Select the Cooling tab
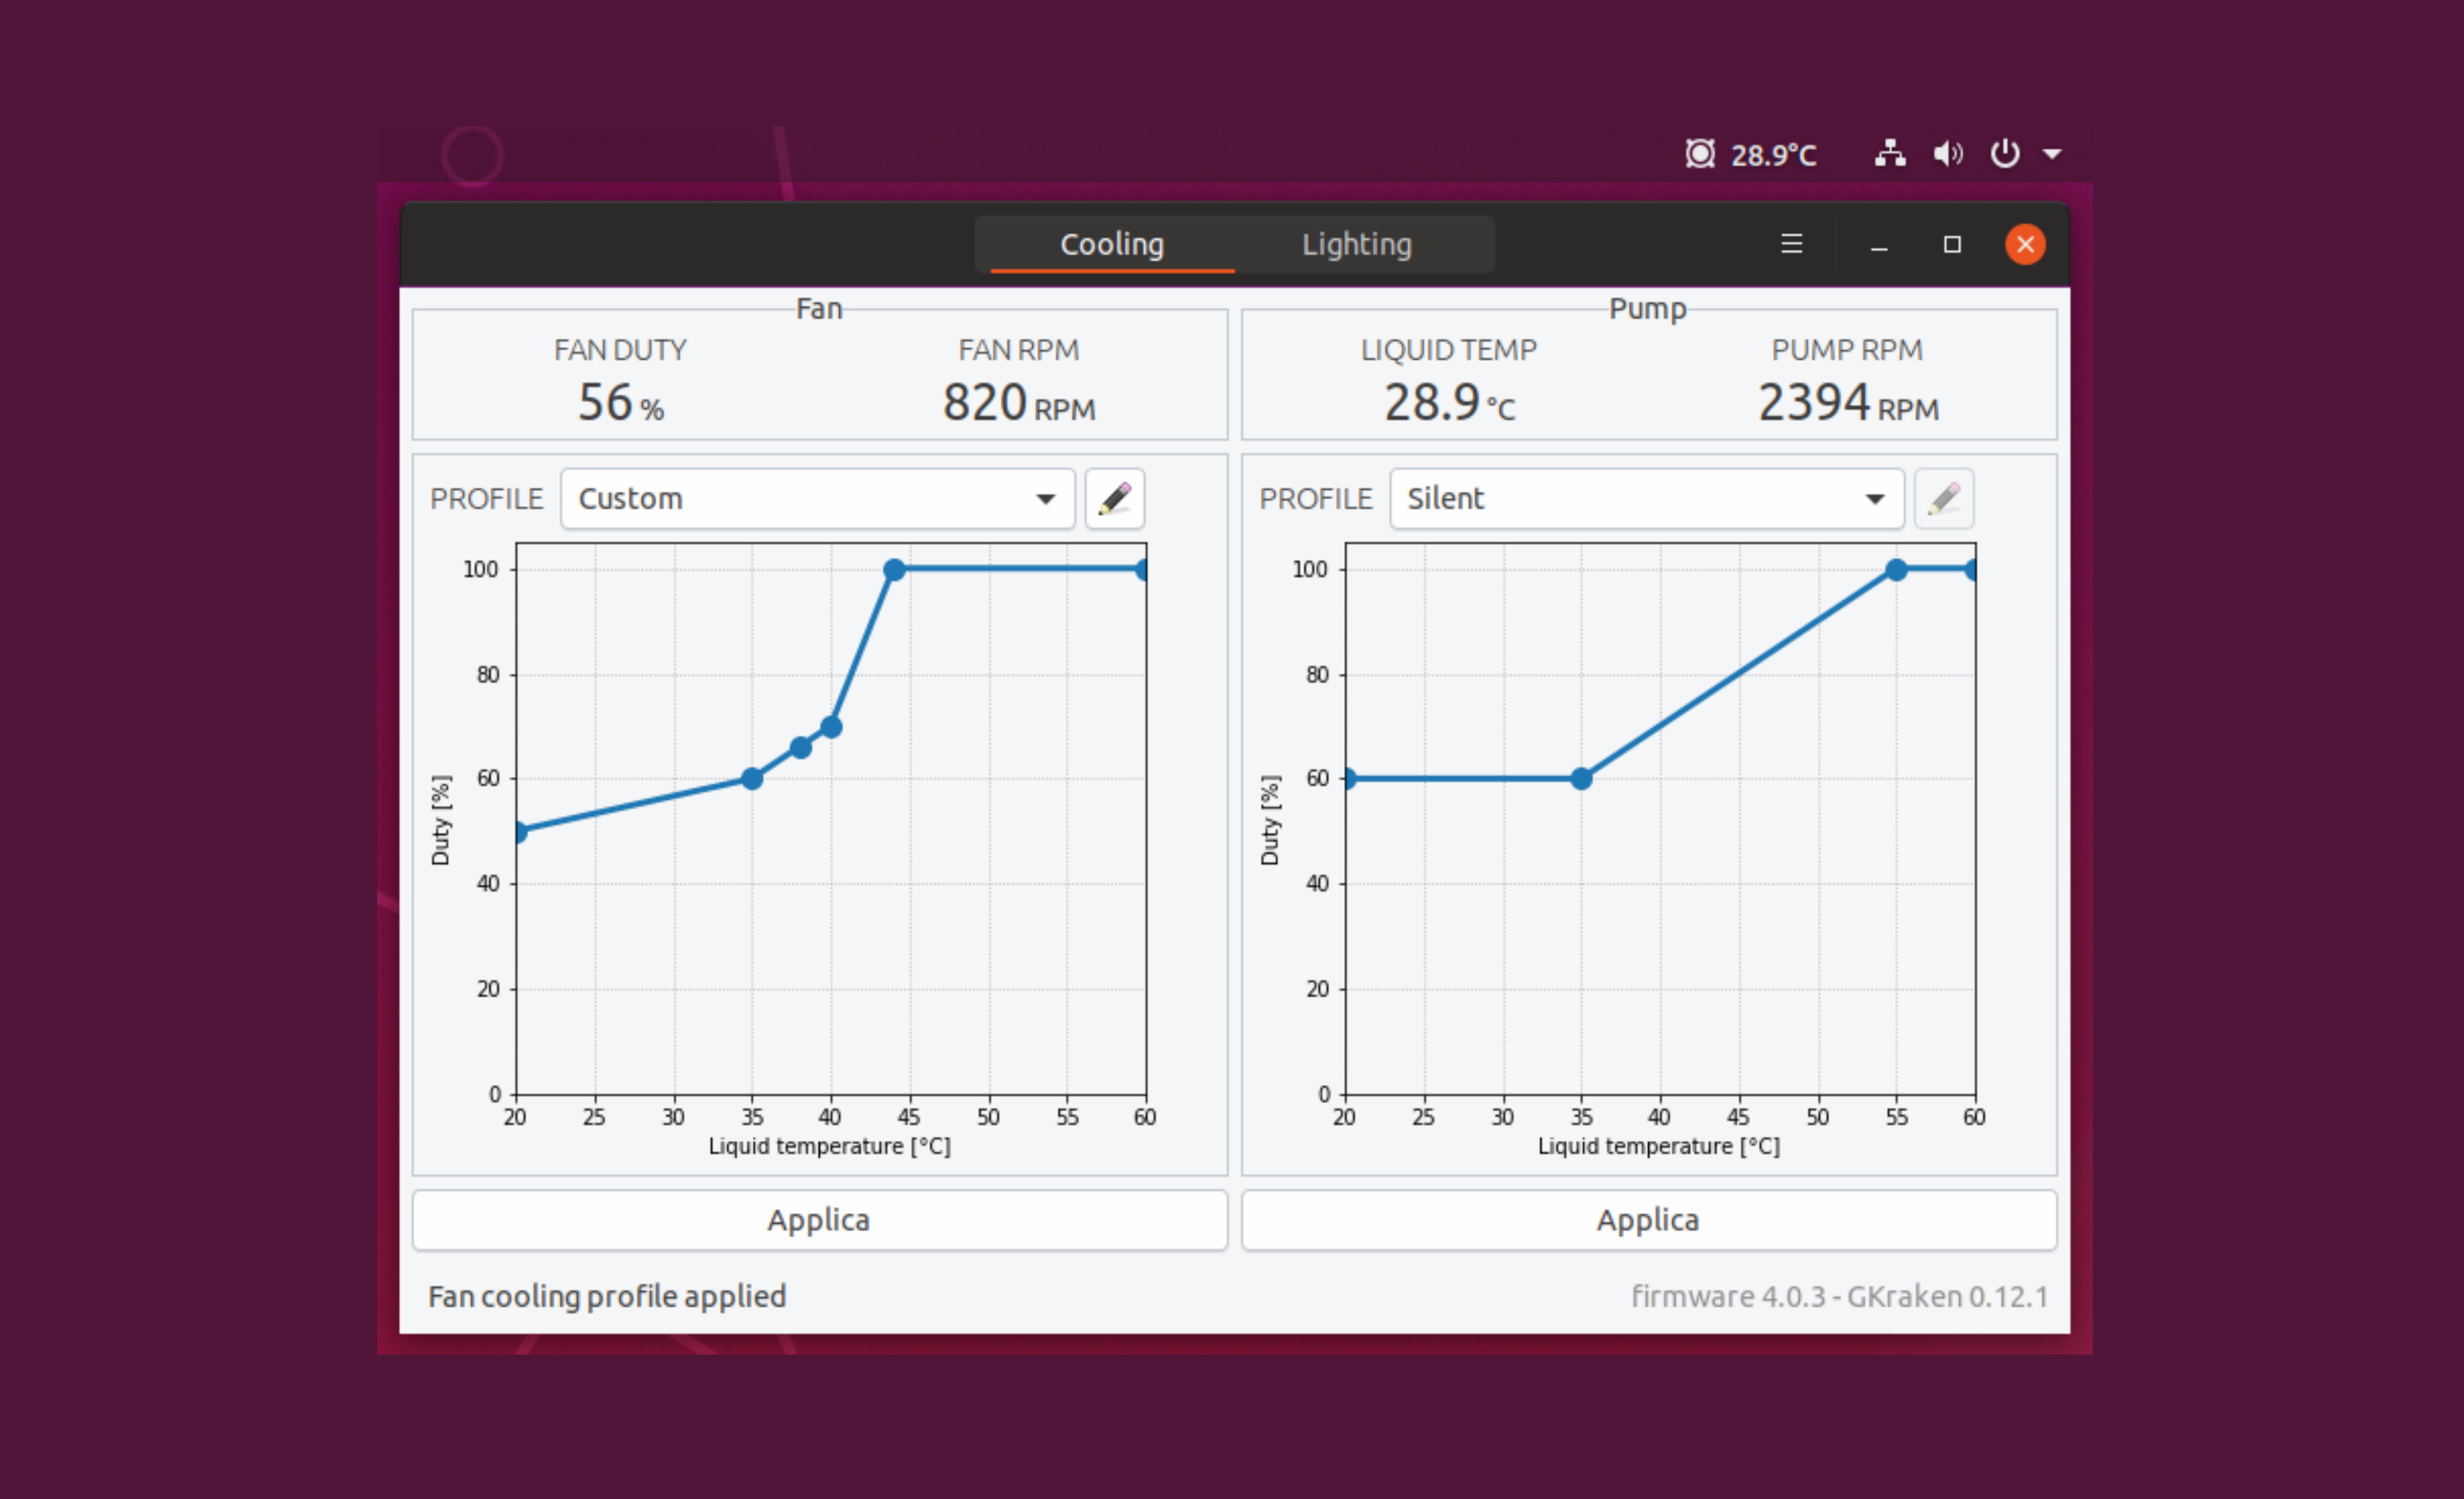The image size is (2464, 1499). (1111, 244)
